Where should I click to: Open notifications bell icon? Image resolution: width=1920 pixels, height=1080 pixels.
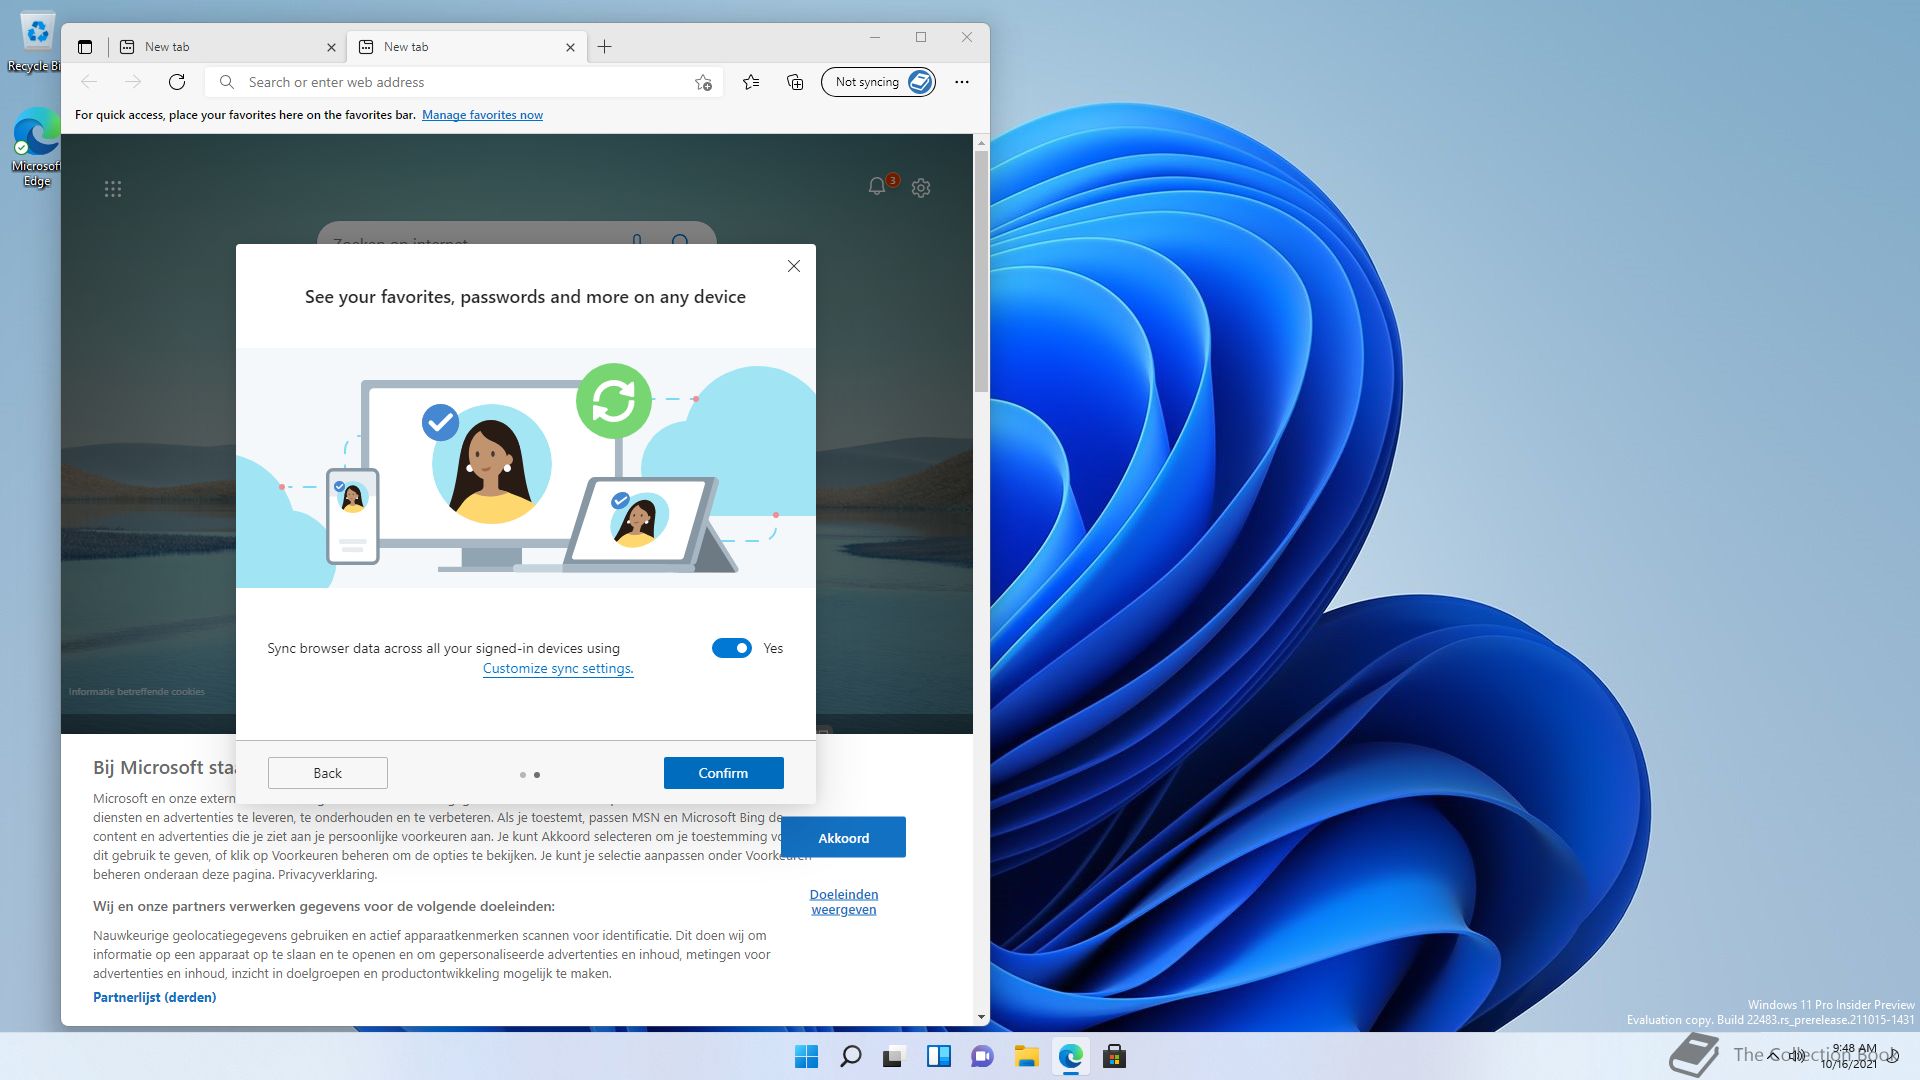click(x=877, y=186)
